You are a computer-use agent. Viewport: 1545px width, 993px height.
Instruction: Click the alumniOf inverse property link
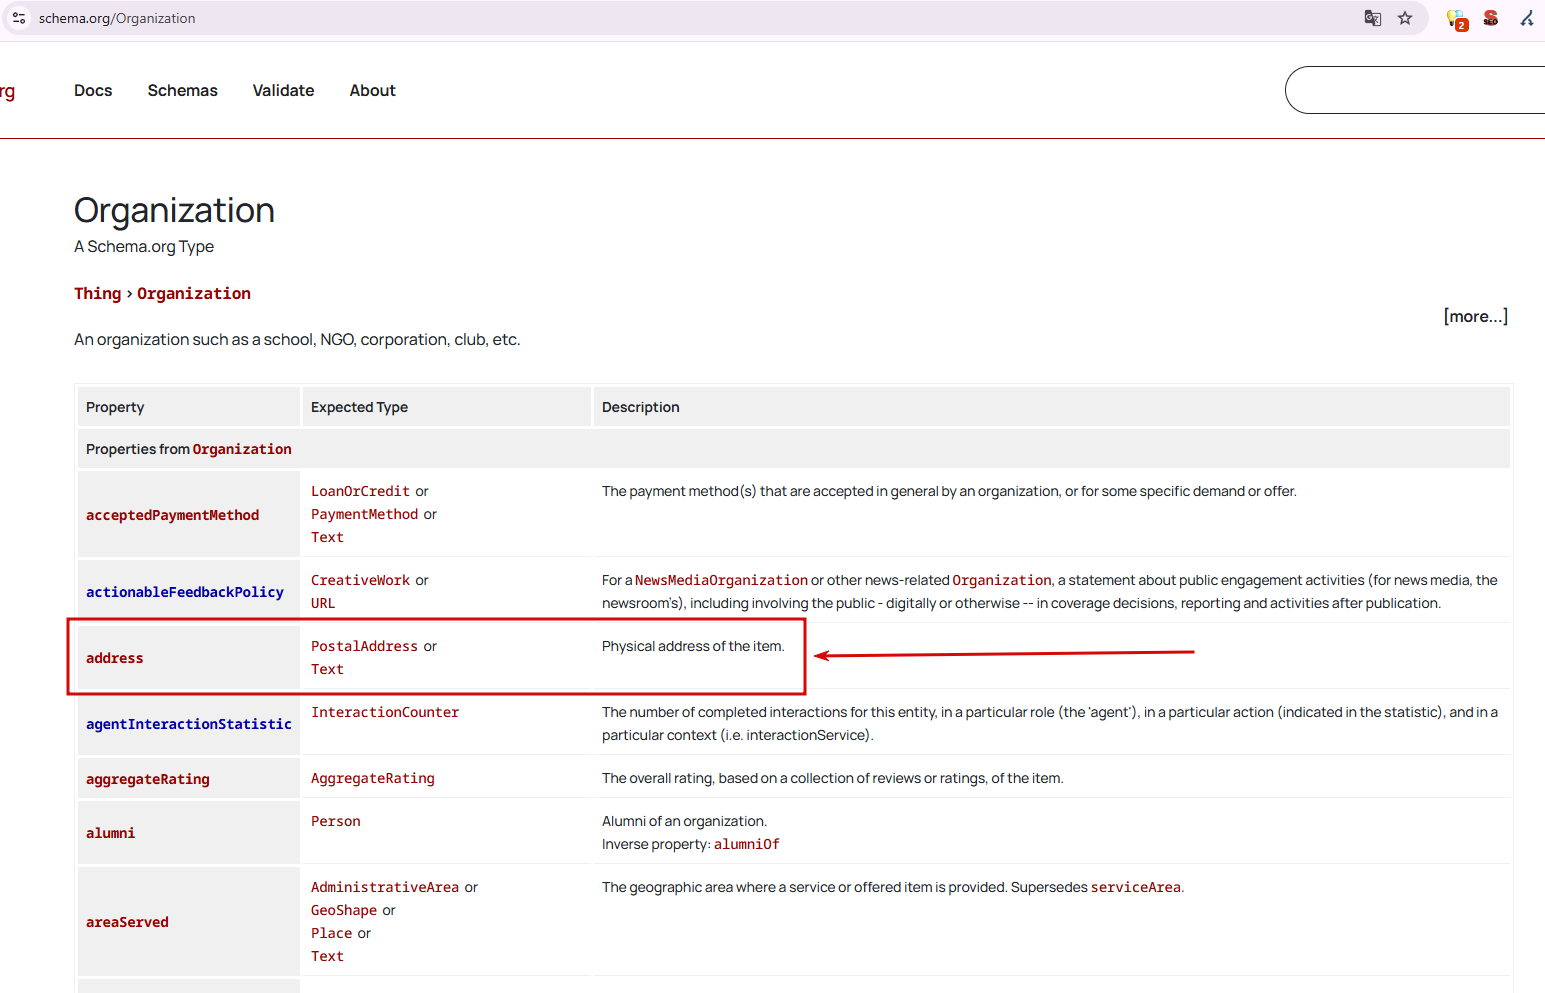746,844
